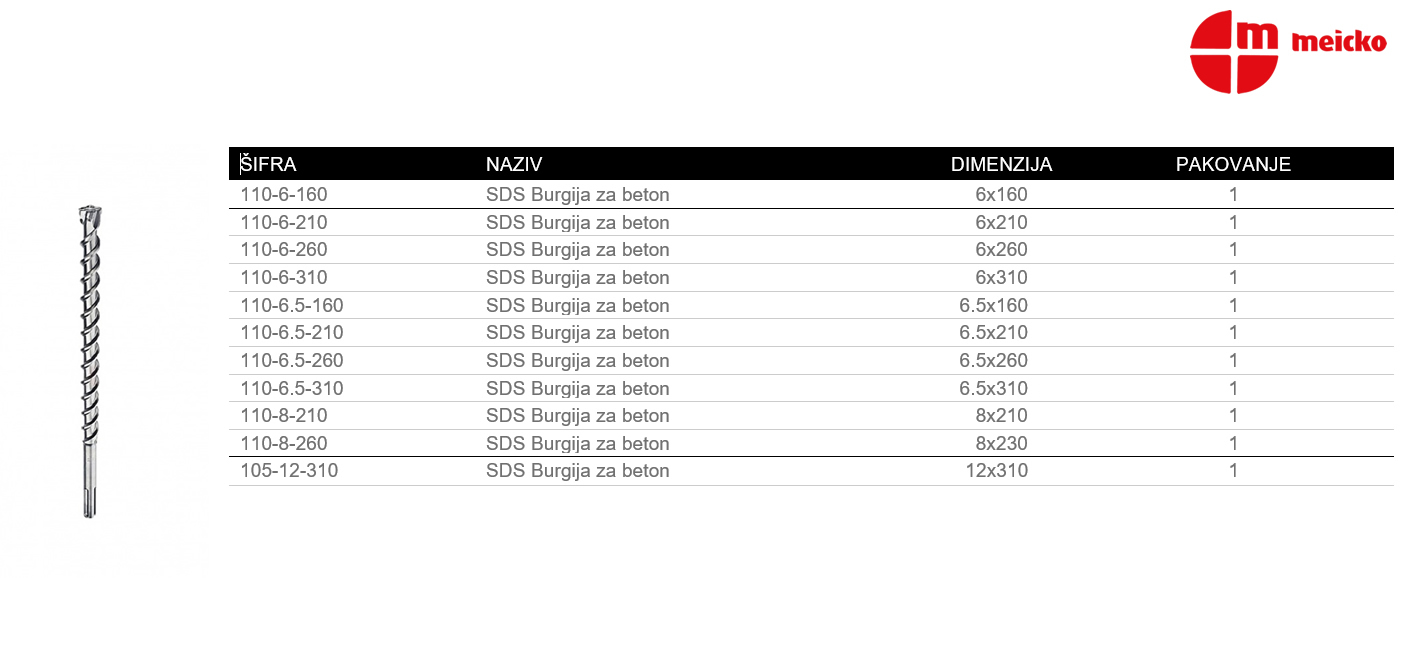Screen dimensions: 1419x656
Task: Click product code 110-6-310
Action: tap(284, 278)
